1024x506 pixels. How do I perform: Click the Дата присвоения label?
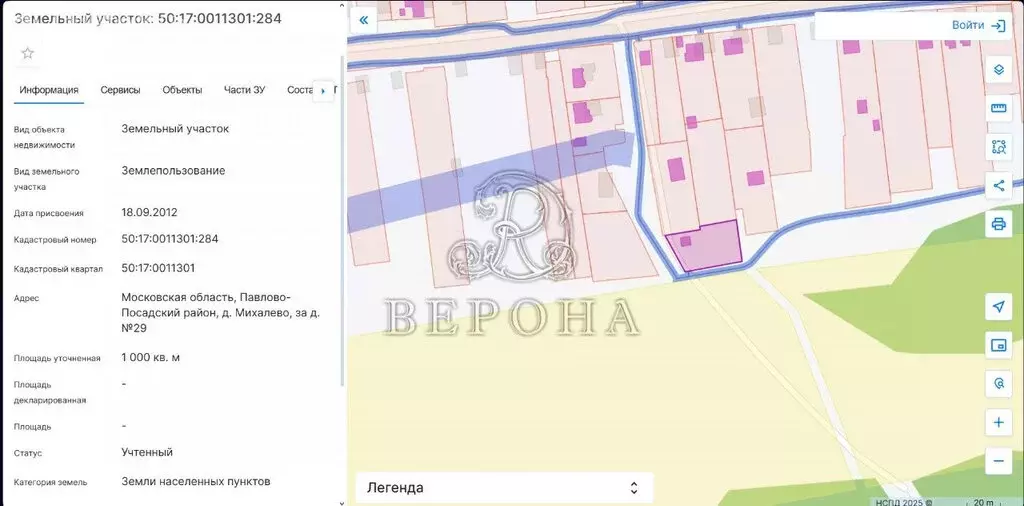(48, 213)
